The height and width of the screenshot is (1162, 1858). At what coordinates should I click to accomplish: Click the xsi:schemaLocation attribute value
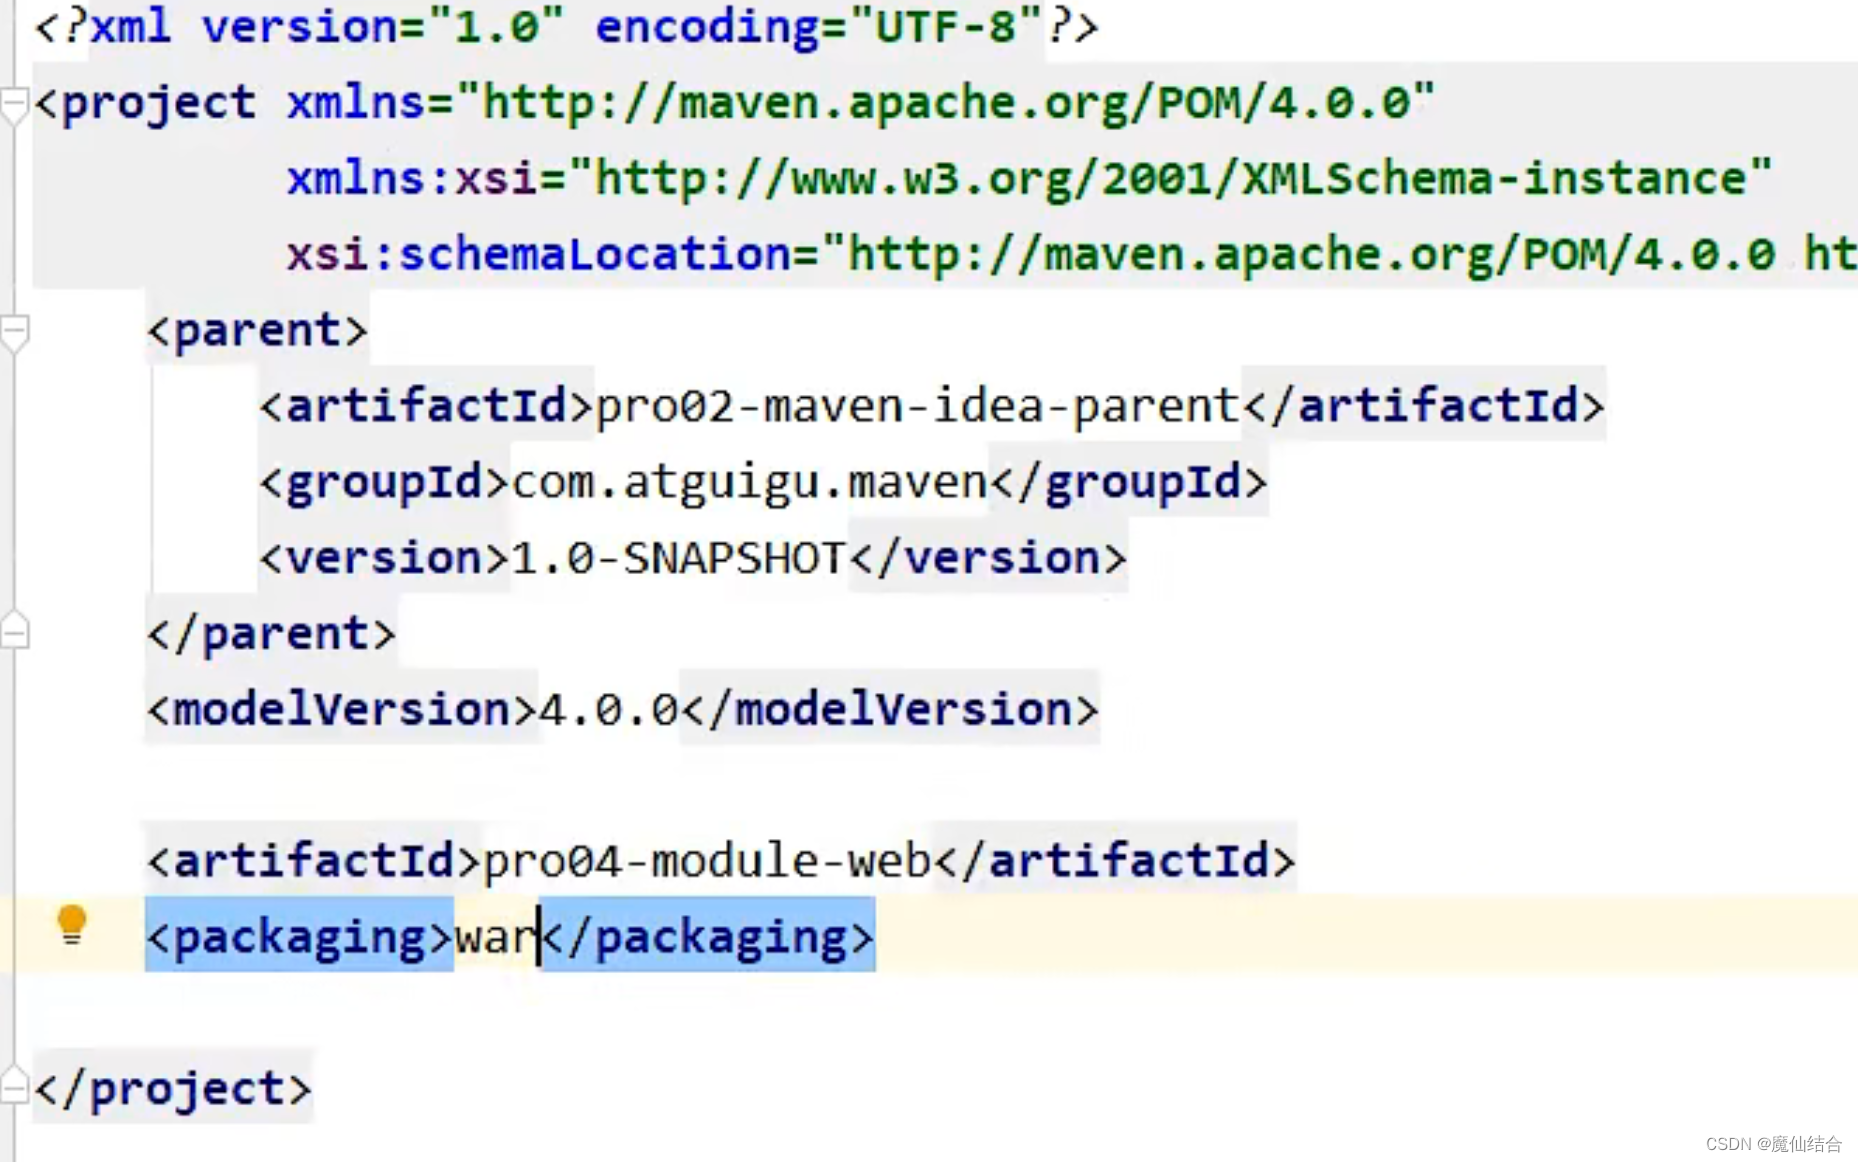[1339, 255]
